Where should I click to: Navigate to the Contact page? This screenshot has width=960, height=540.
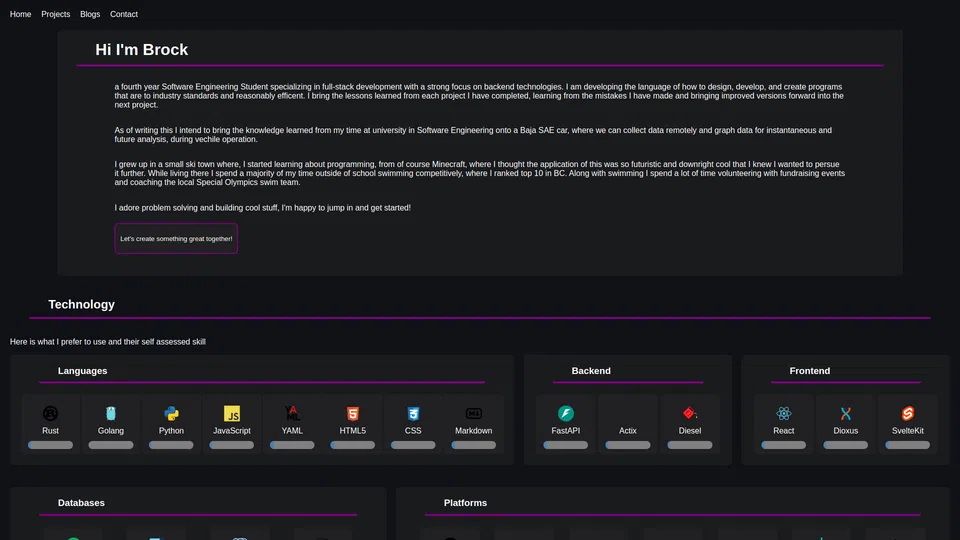tap(124, 14)
